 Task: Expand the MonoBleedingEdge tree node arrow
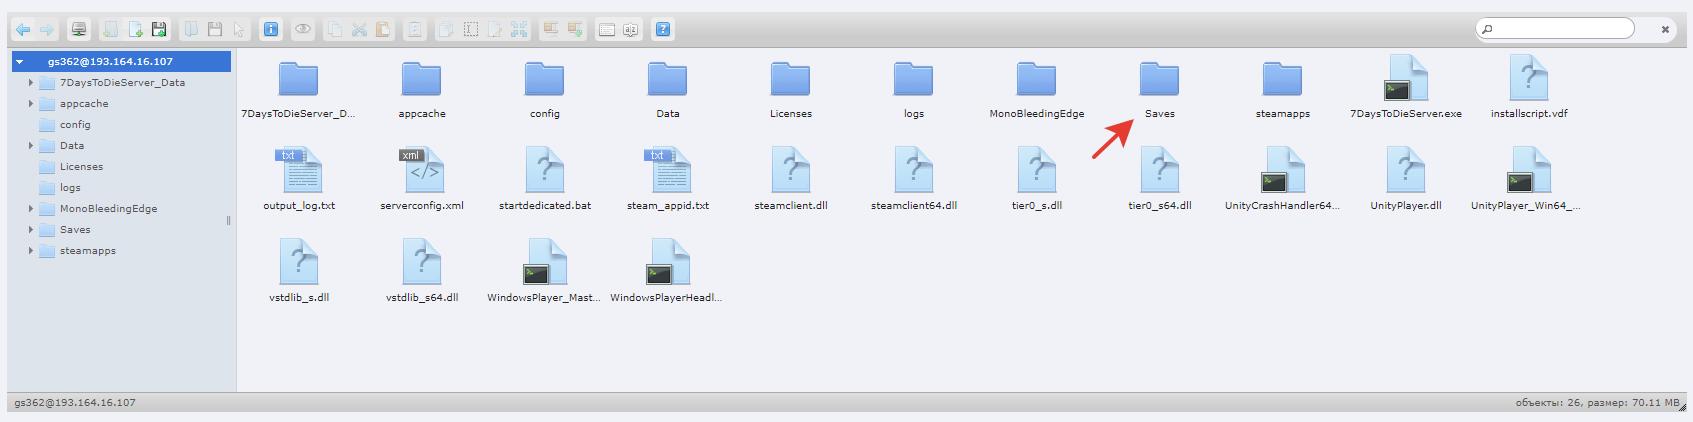(x=31, y=208)
